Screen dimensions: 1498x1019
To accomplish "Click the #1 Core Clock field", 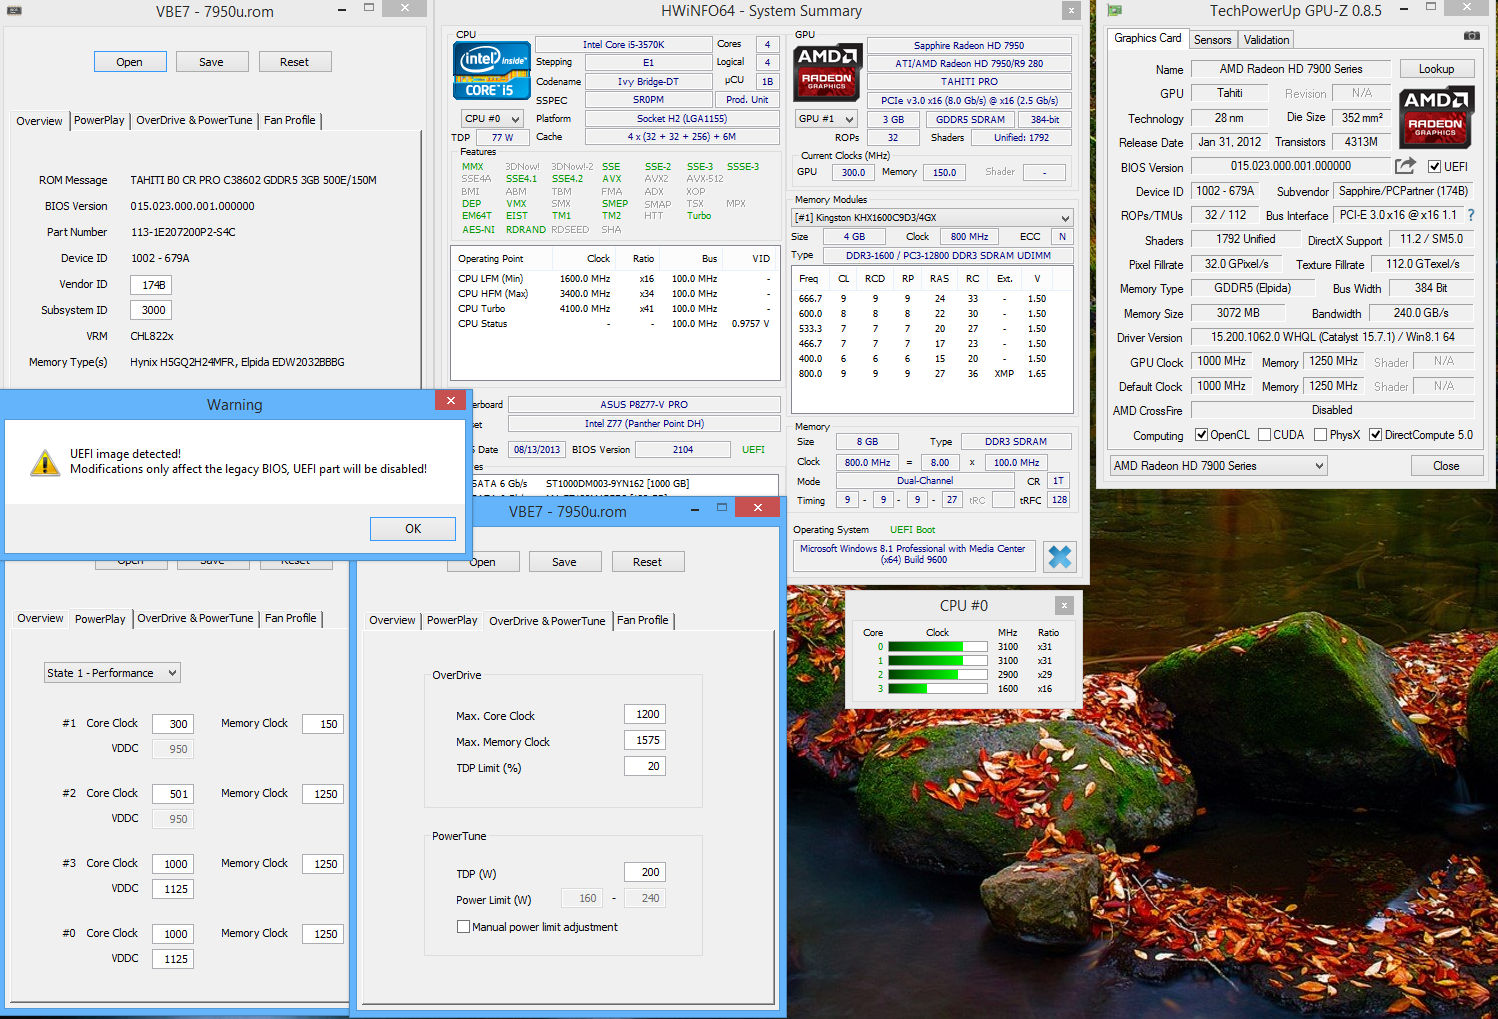I will pos(173,724).
